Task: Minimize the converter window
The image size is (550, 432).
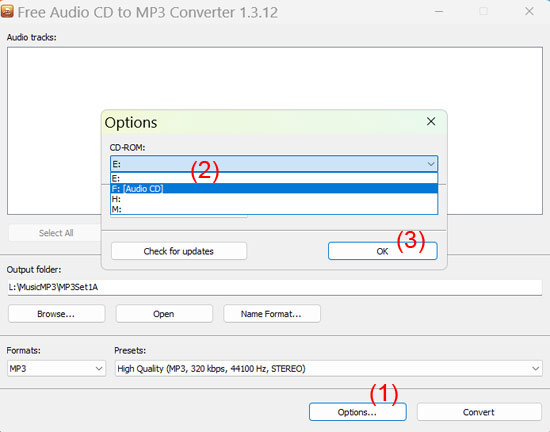Action: 439,12
